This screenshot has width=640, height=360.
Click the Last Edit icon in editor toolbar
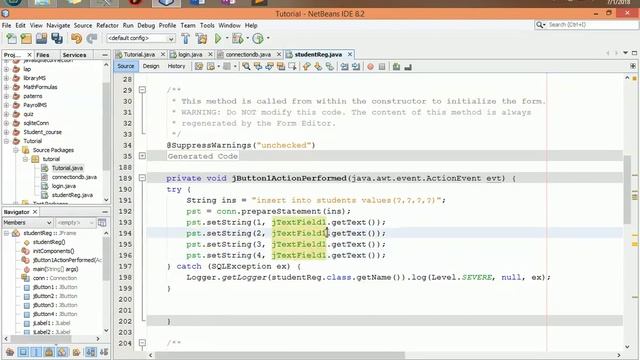point(199,67)
